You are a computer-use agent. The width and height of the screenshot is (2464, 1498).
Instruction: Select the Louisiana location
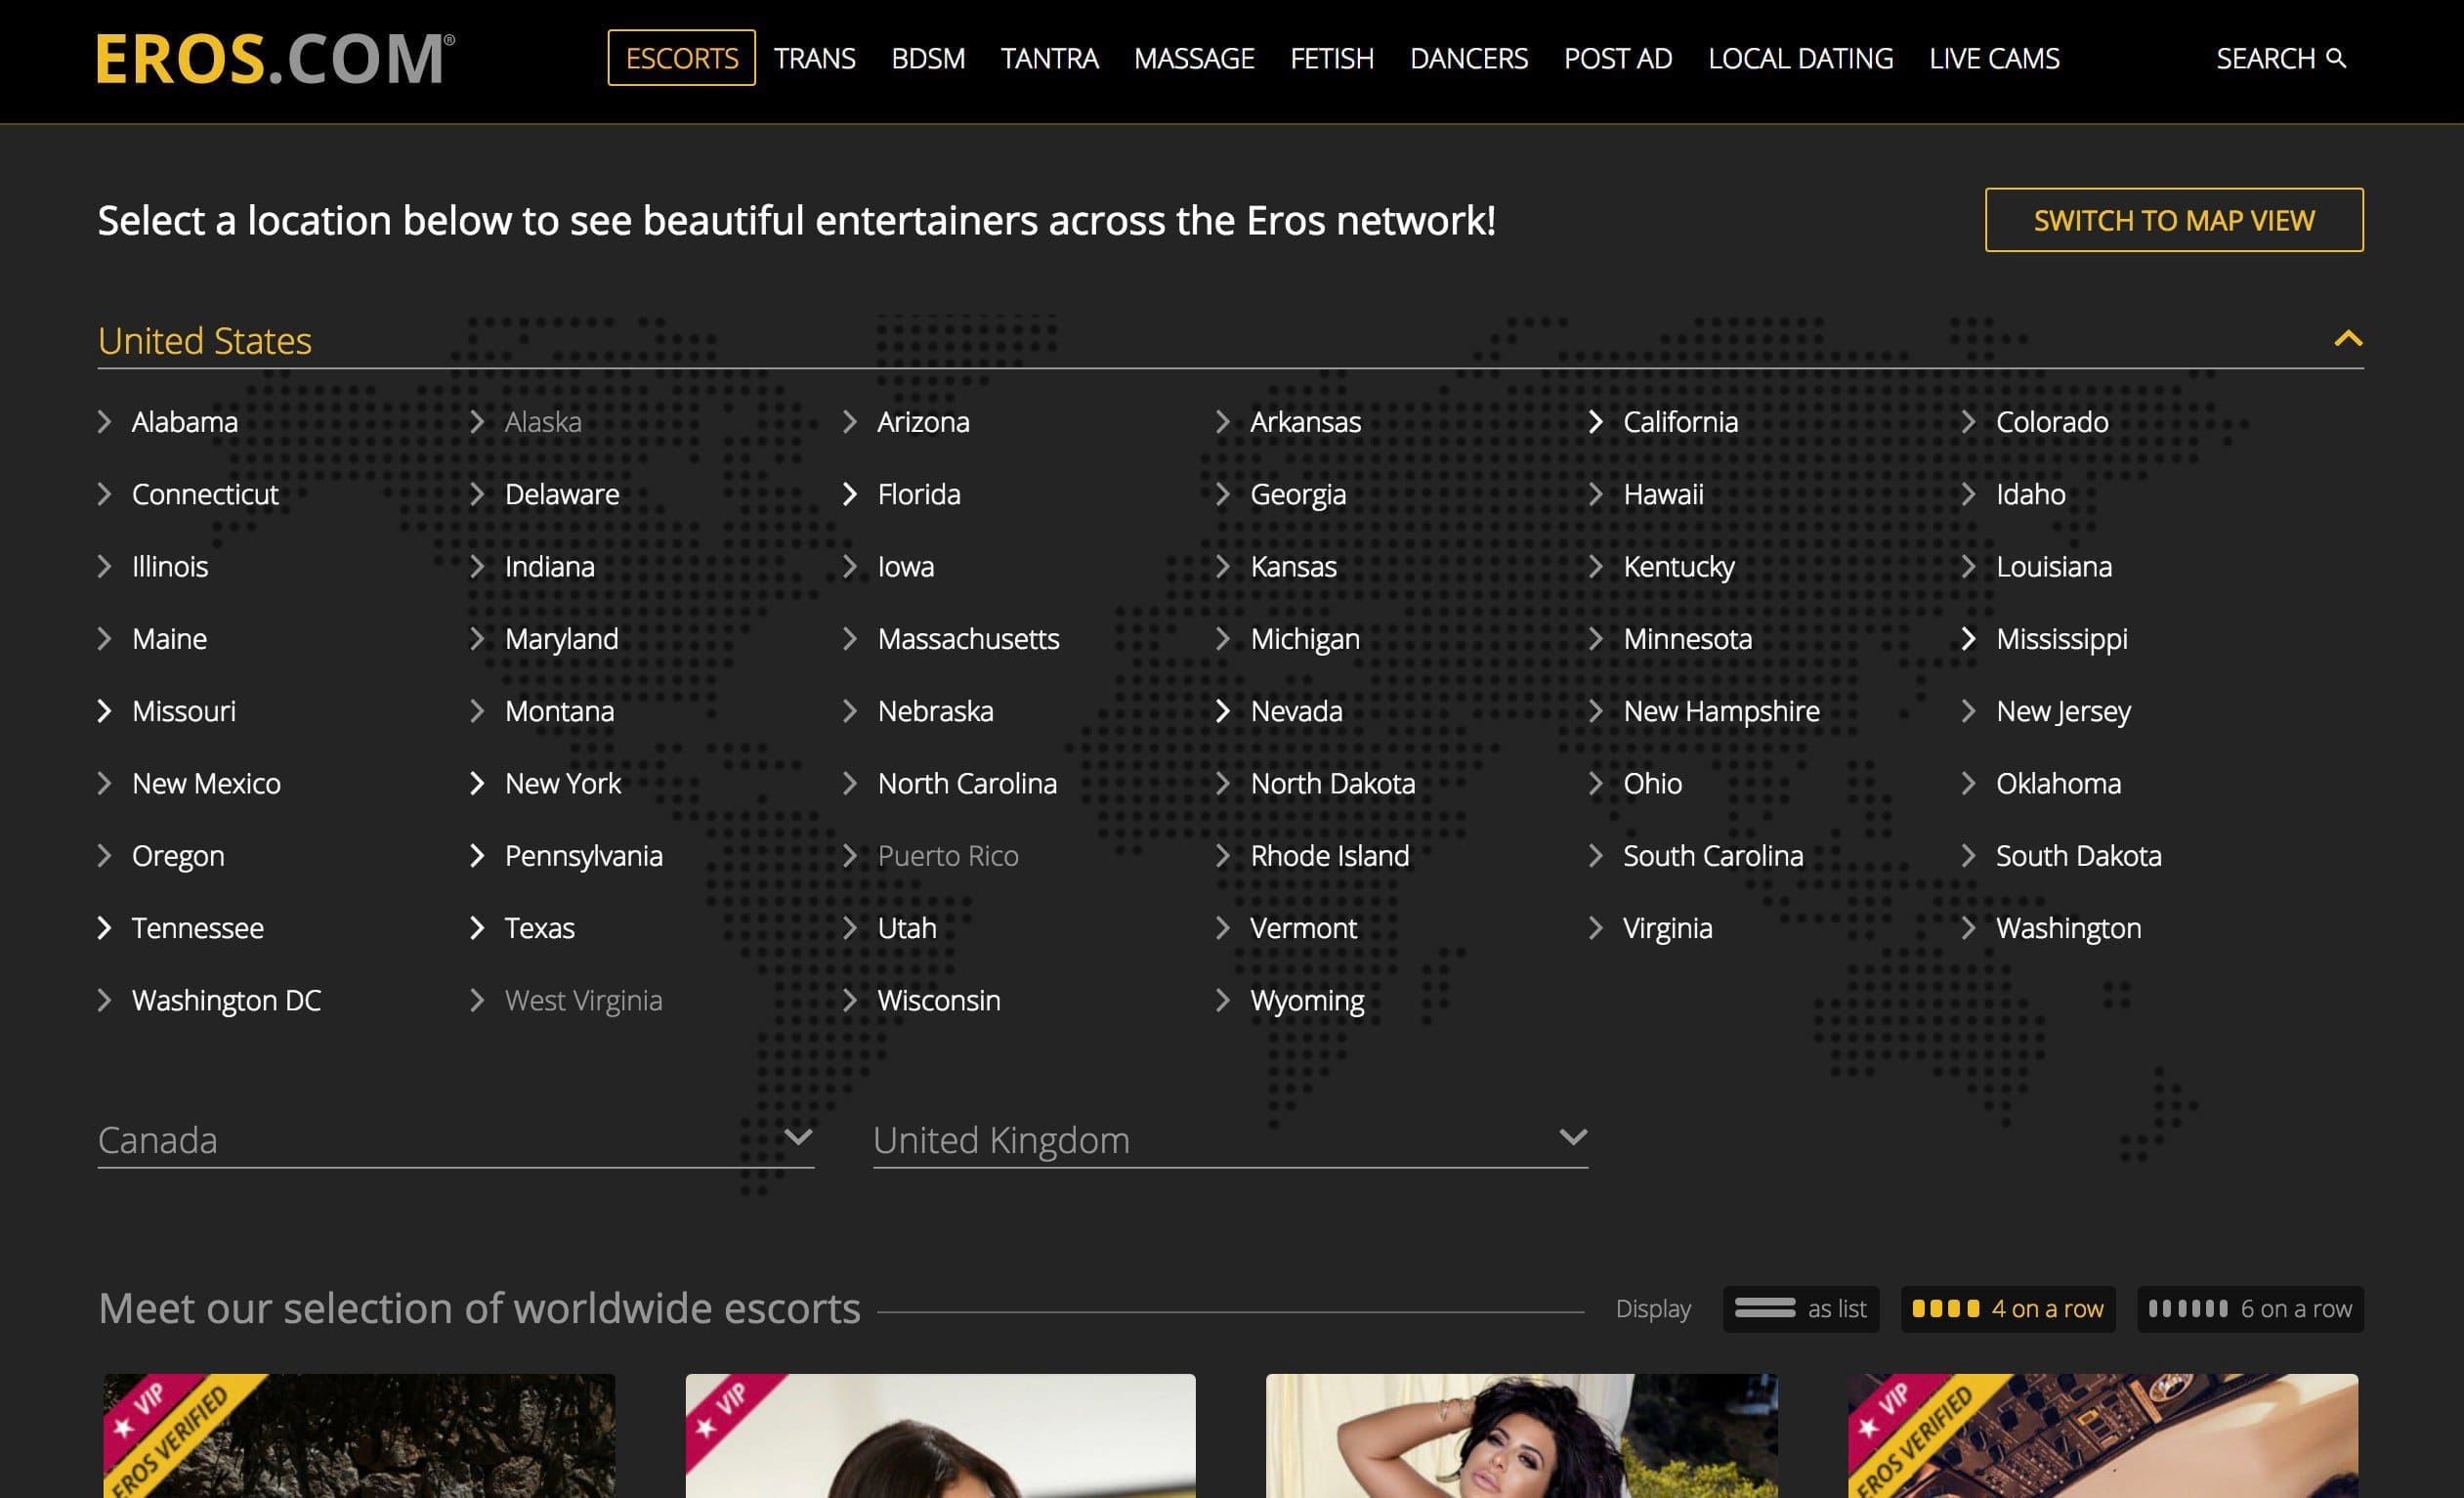(2054, 567)
